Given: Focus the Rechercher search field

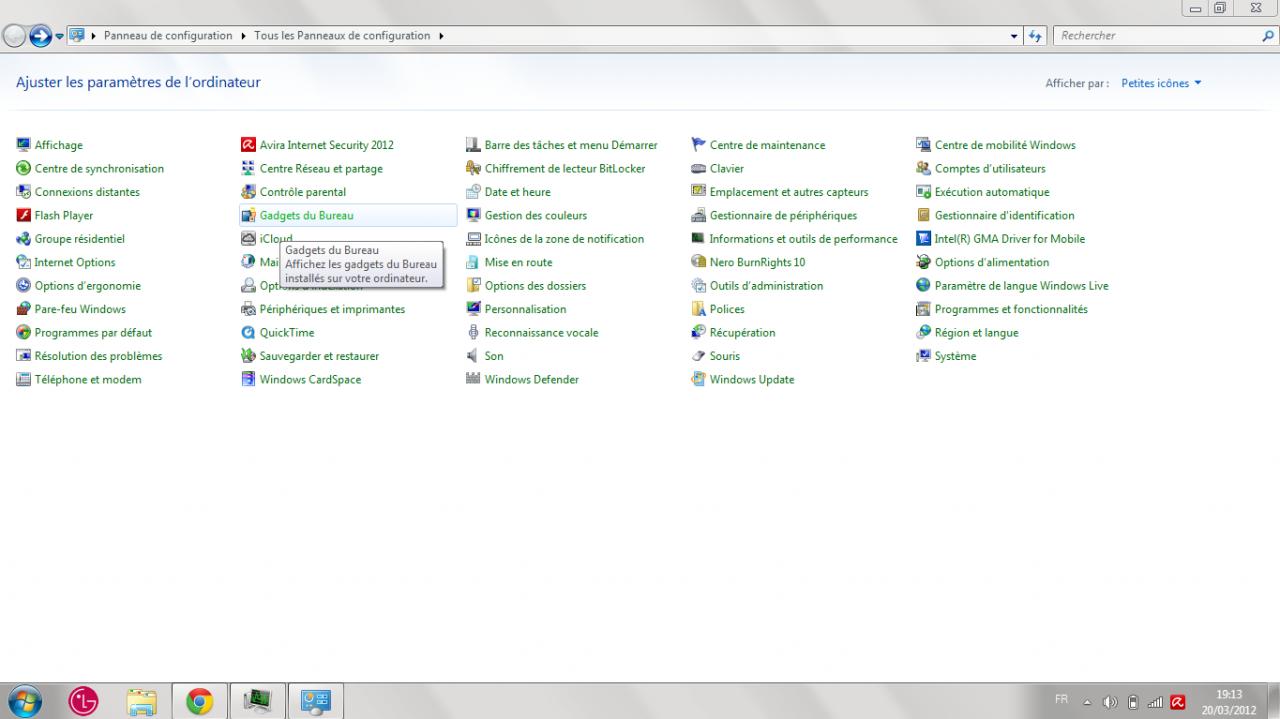Looking at the screenshot, I should pyautogui.click(x=1156, y=36).
